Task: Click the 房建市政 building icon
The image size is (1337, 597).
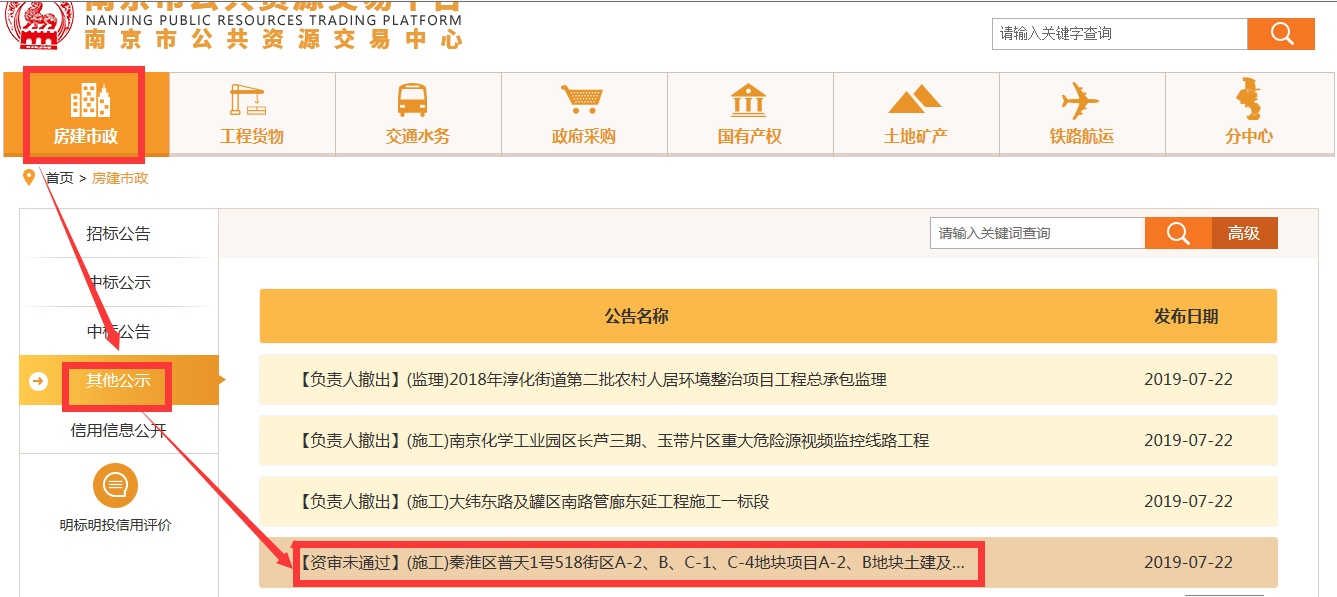Action: pos(86,101)
